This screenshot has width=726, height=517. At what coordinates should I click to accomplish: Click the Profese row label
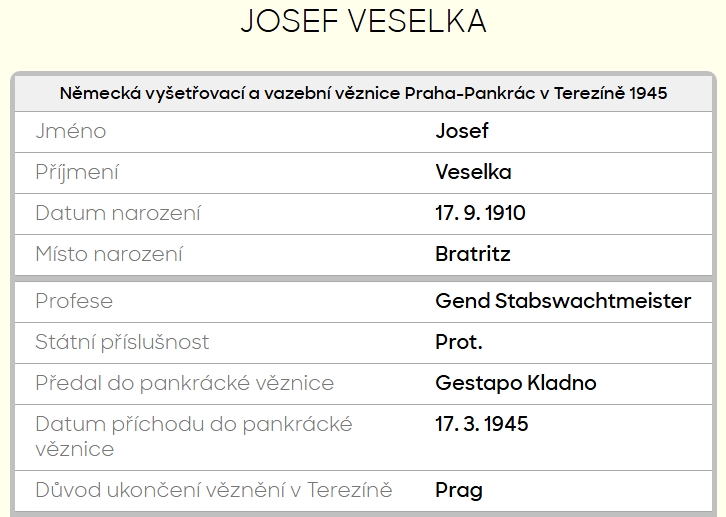click(74, 301)
